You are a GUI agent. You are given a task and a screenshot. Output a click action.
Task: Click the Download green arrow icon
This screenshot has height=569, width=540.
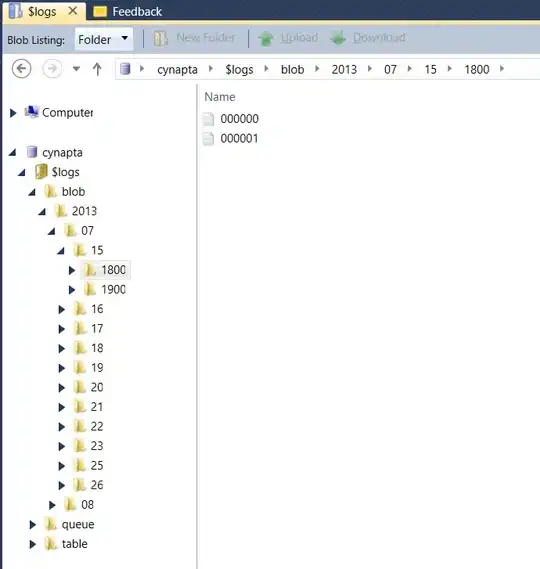point(338,38)
